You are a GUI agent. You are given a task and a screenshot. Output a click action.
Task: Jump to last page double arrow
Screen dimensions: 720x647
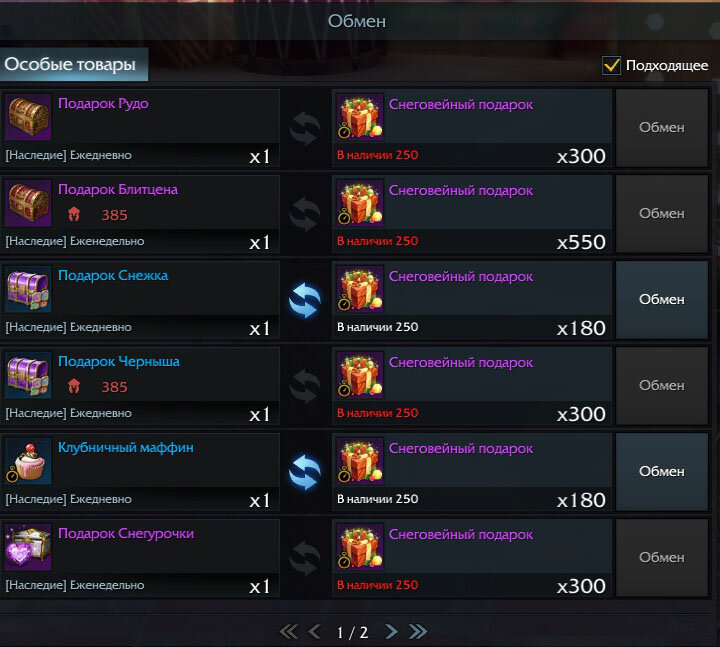418,632
